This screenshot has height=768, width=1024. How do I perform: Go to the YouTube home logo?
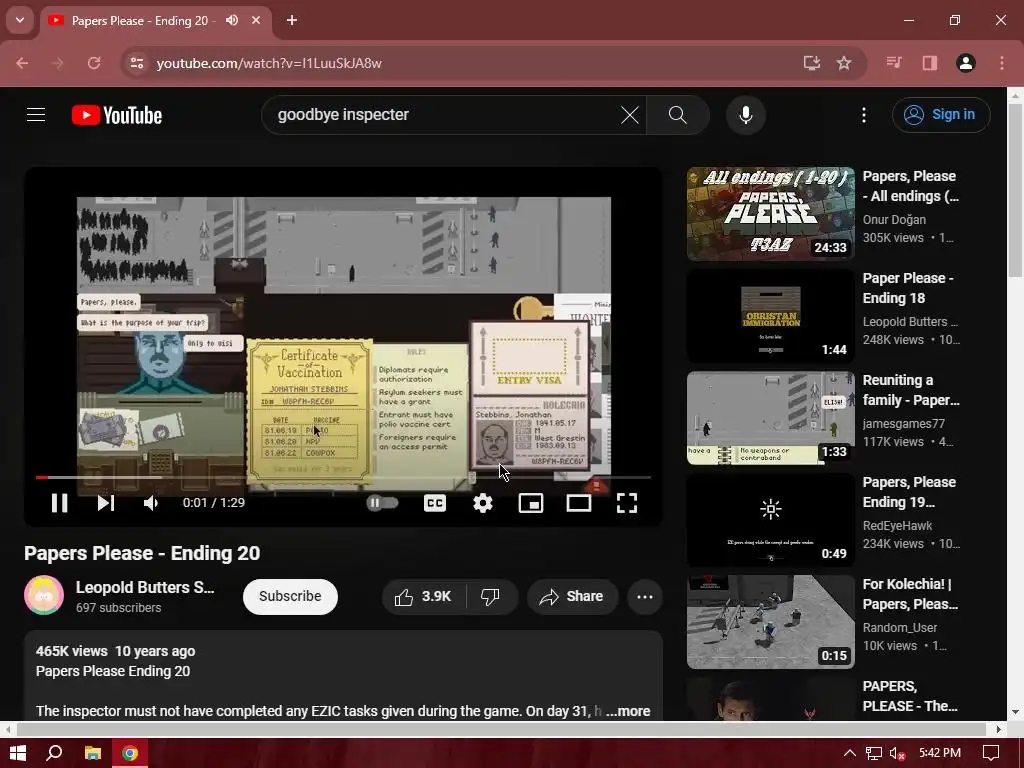(x=117, y=115)
